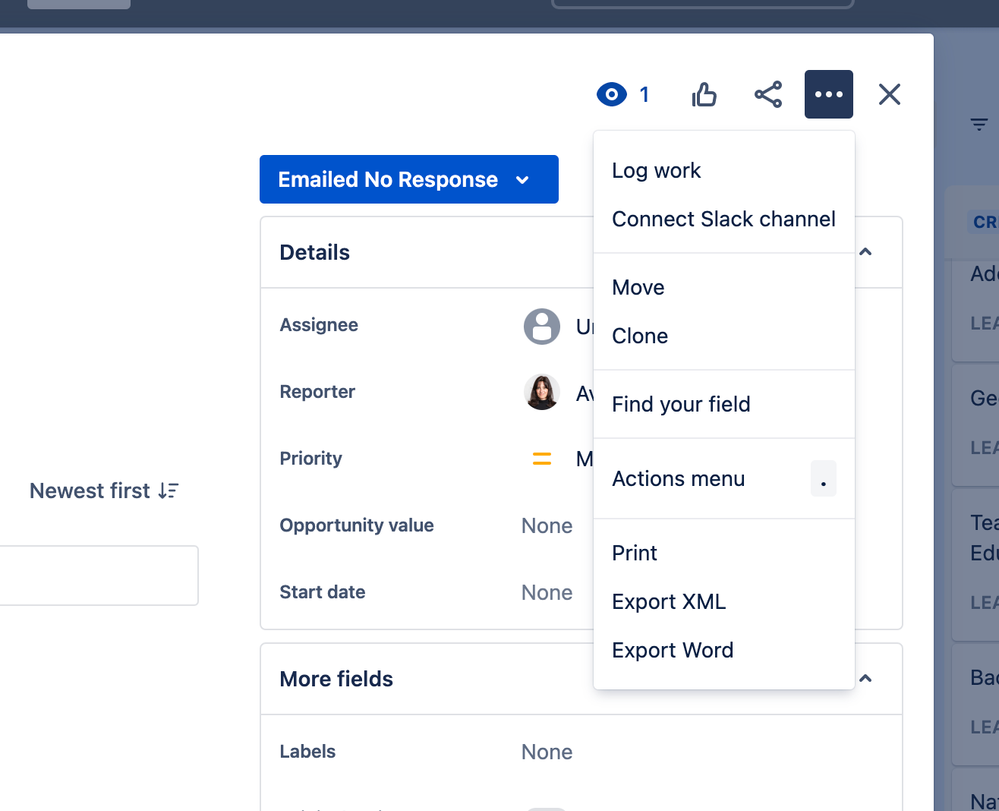Select Log work from the menu

(656, 170)
